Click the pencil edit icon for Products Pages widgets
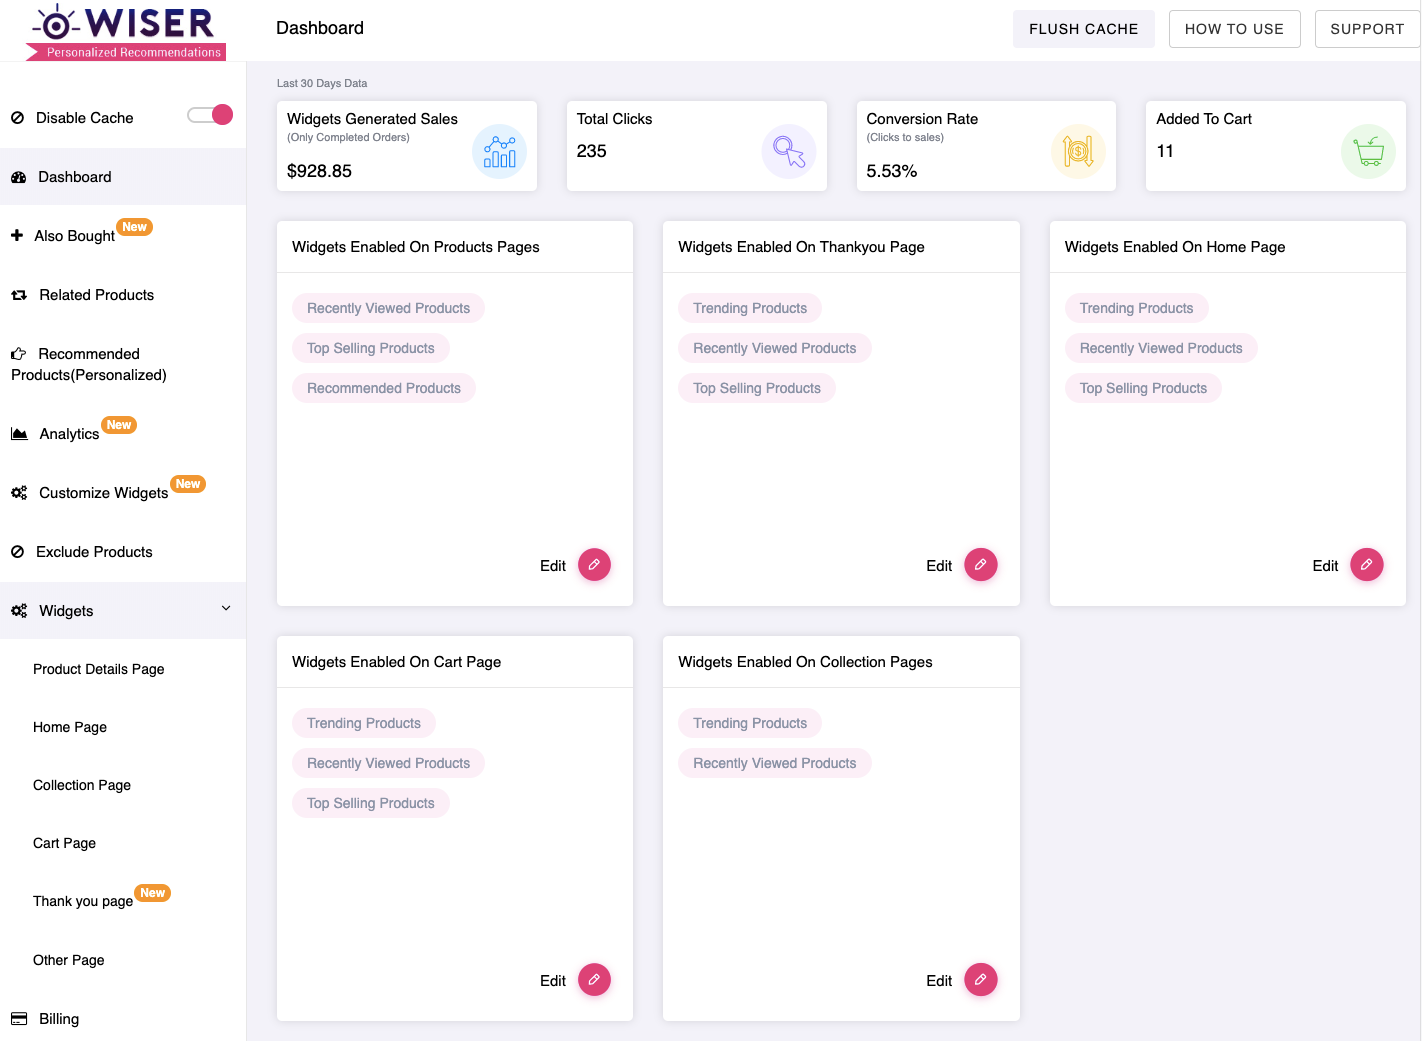Image resolution: width=1422 pixels, height=1041 pixels. pos(594,565)
